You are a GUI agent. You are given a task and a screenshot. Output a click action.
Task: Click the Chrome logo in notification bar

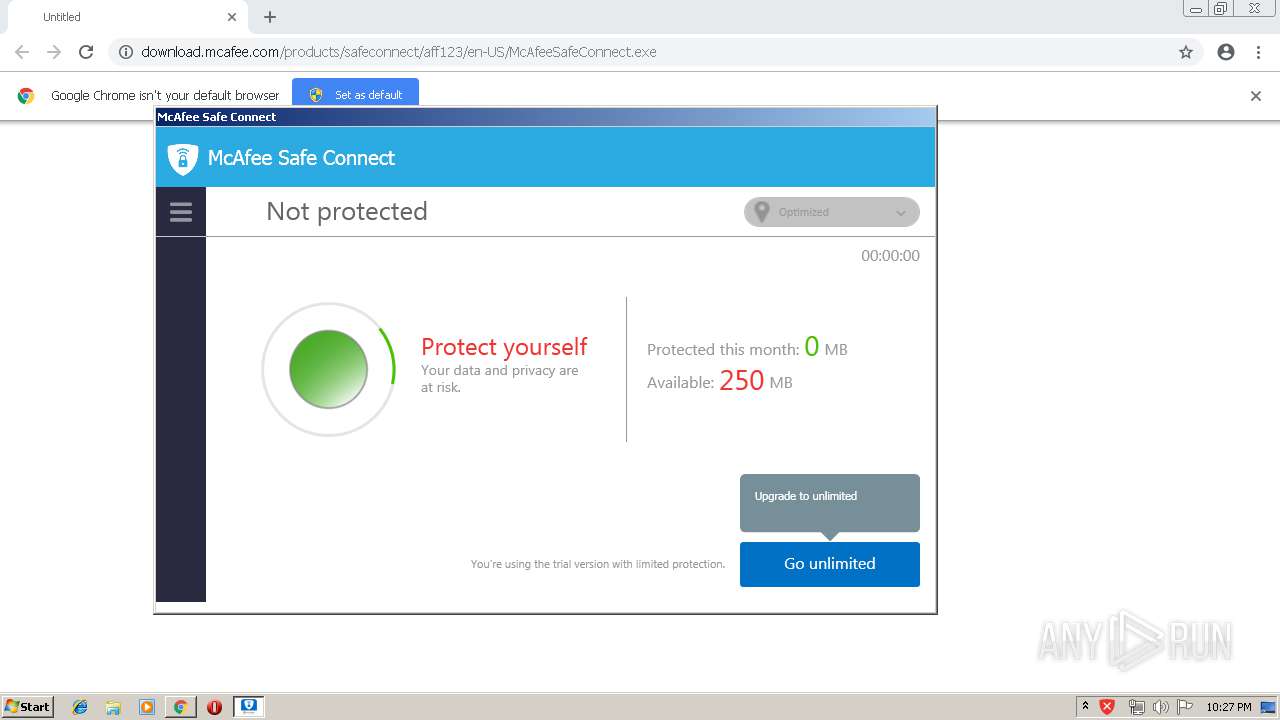coord(26,96)
